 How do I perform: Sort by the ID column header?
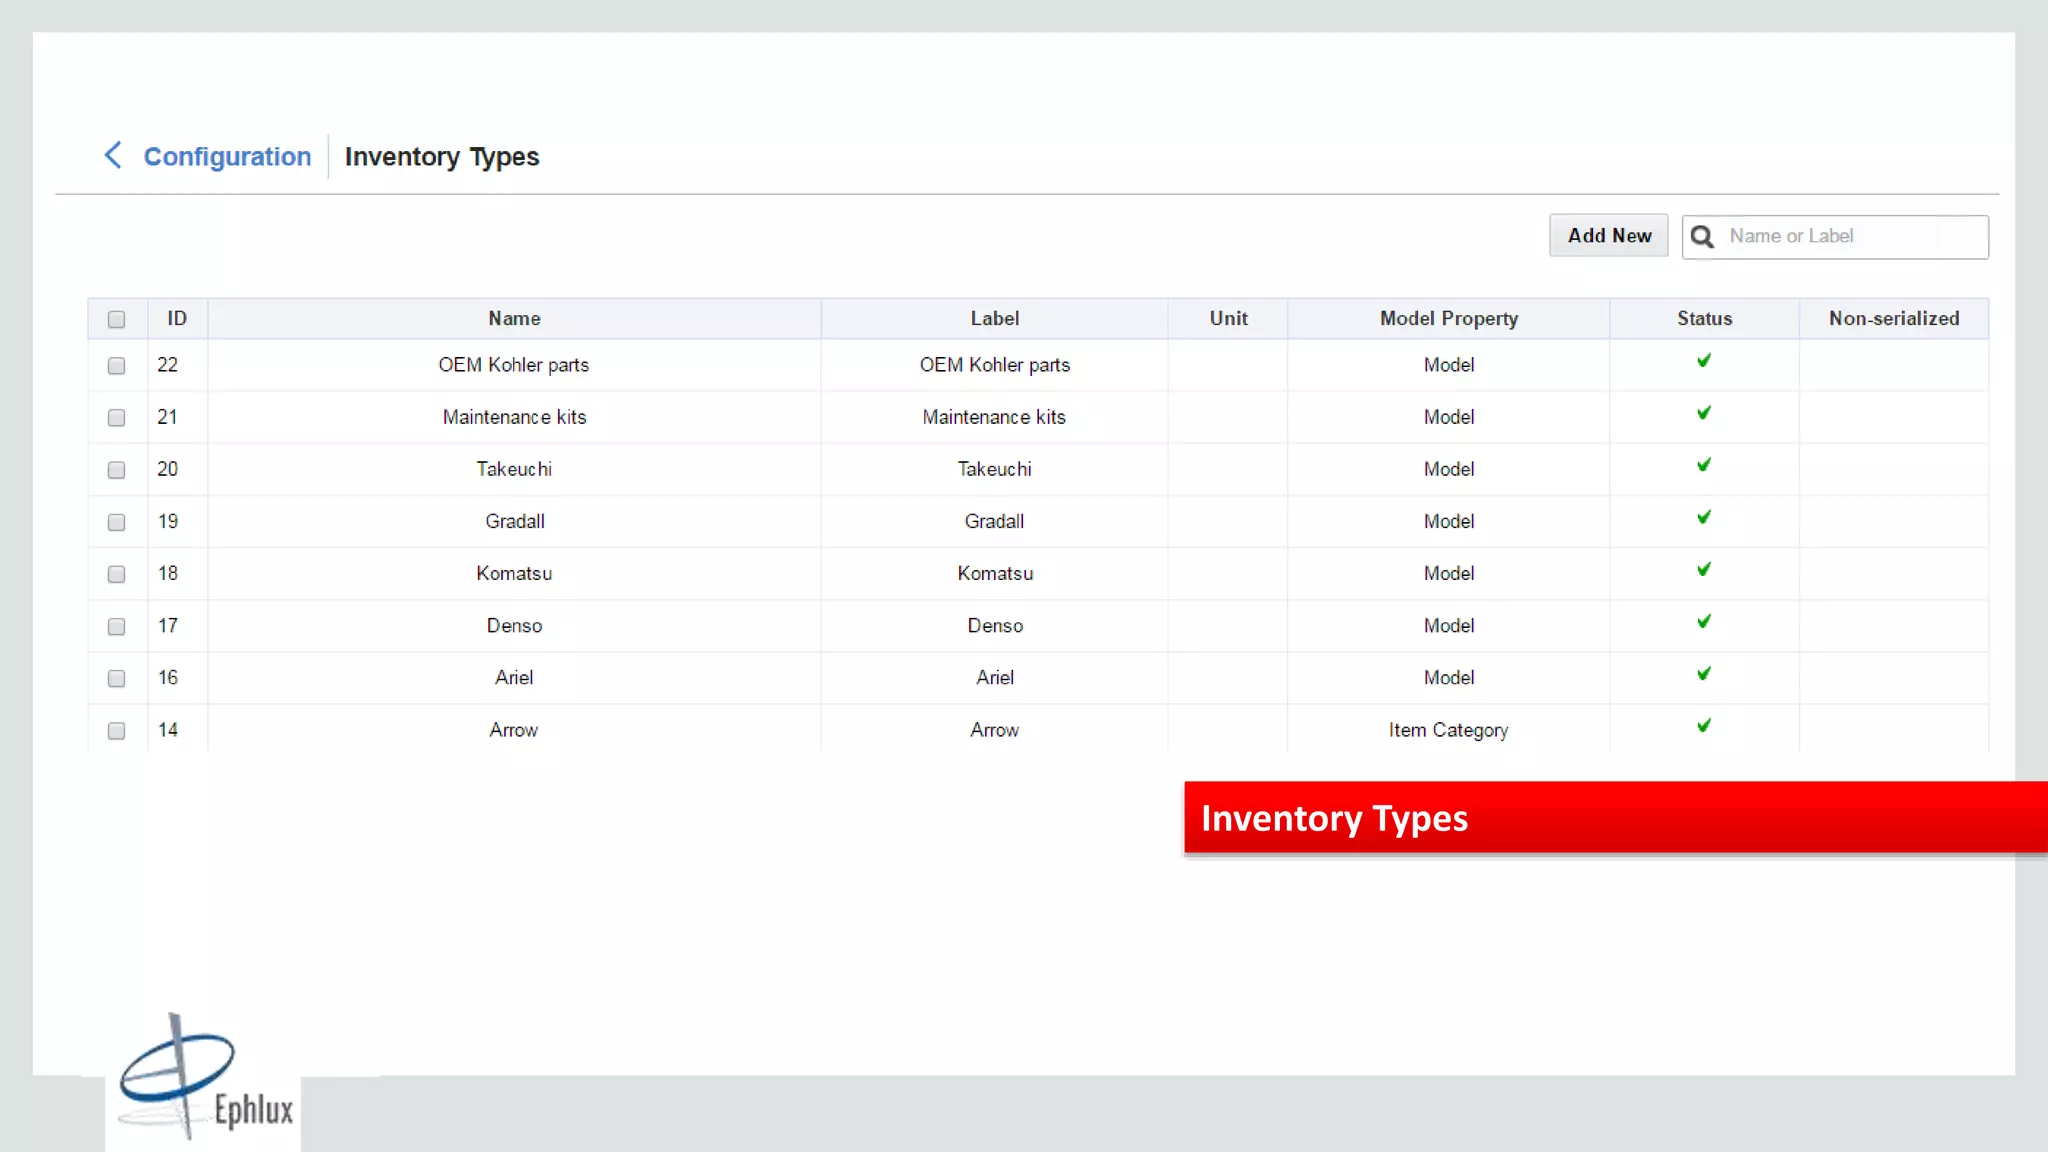pos(177,318)
